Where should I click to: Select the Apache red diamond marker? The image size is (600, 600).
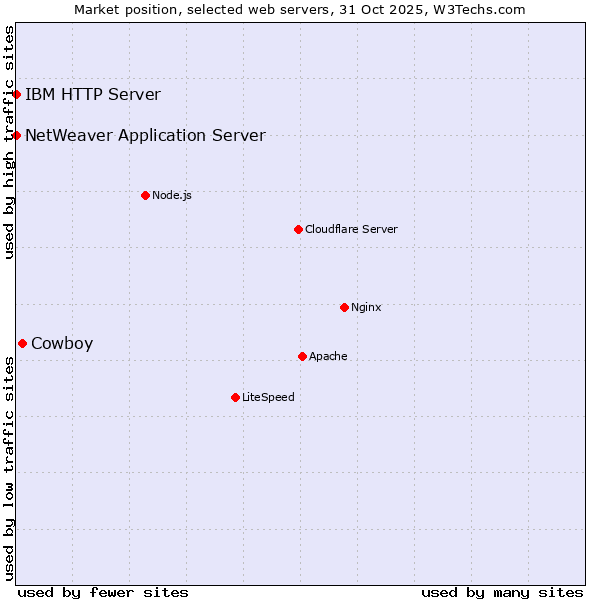tap(302, 356)
